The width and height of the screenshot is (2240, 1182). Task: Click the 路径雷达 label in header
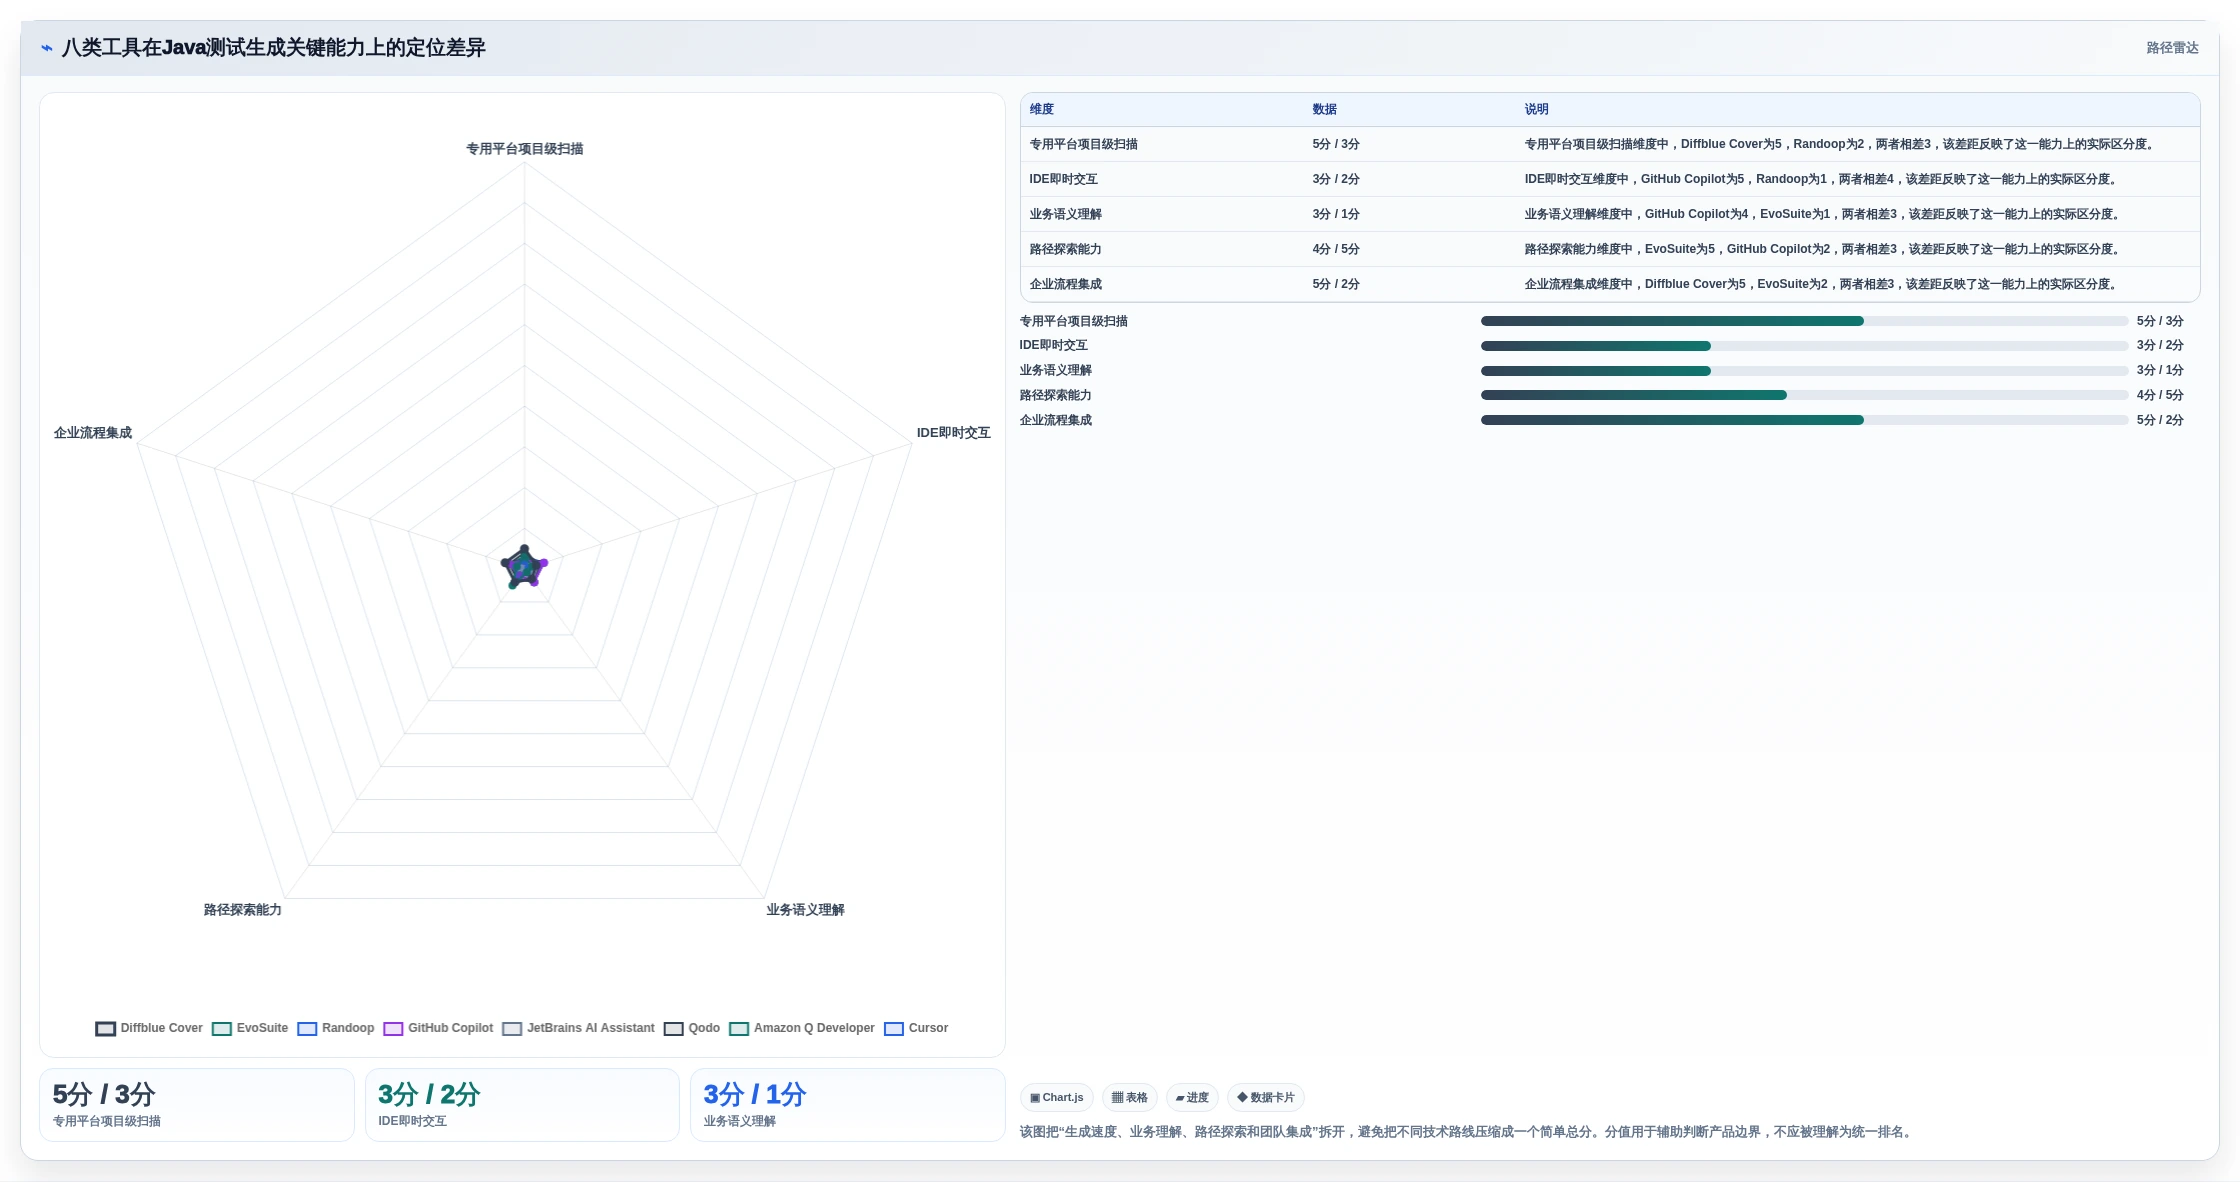(x=2172, y=48)
